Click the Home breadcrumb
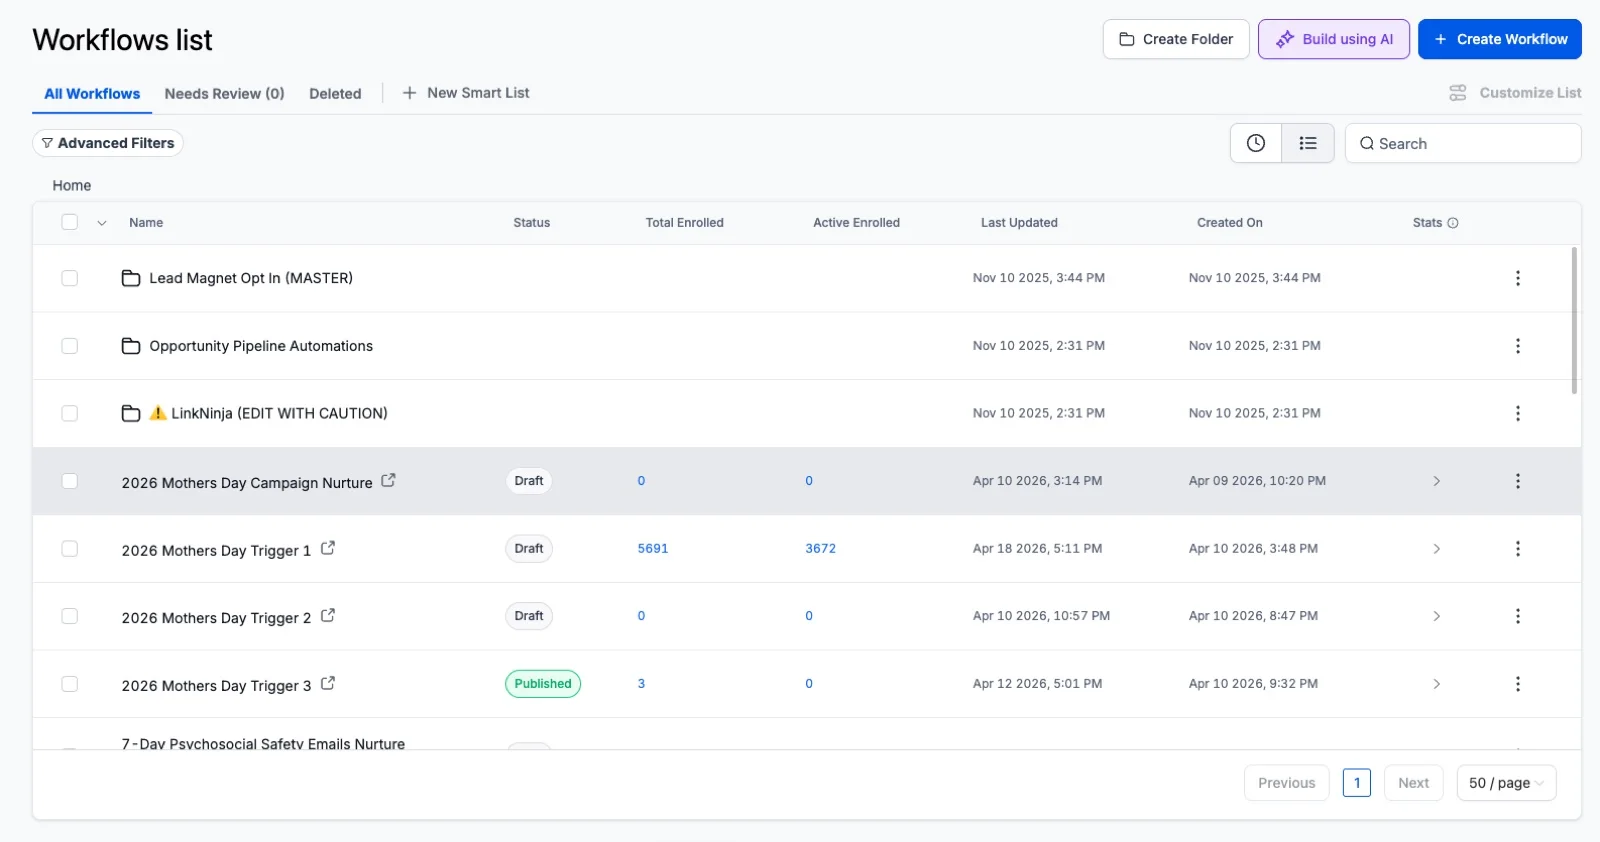The image size is (1600, 842). click(x=72, y=186)
